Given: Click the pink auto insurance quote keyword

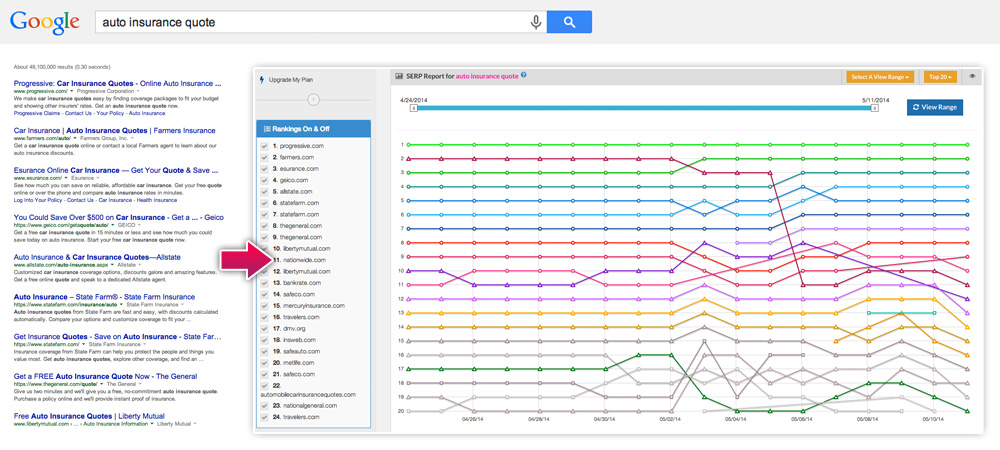Looking at the screenshot, I should [488, 76].
